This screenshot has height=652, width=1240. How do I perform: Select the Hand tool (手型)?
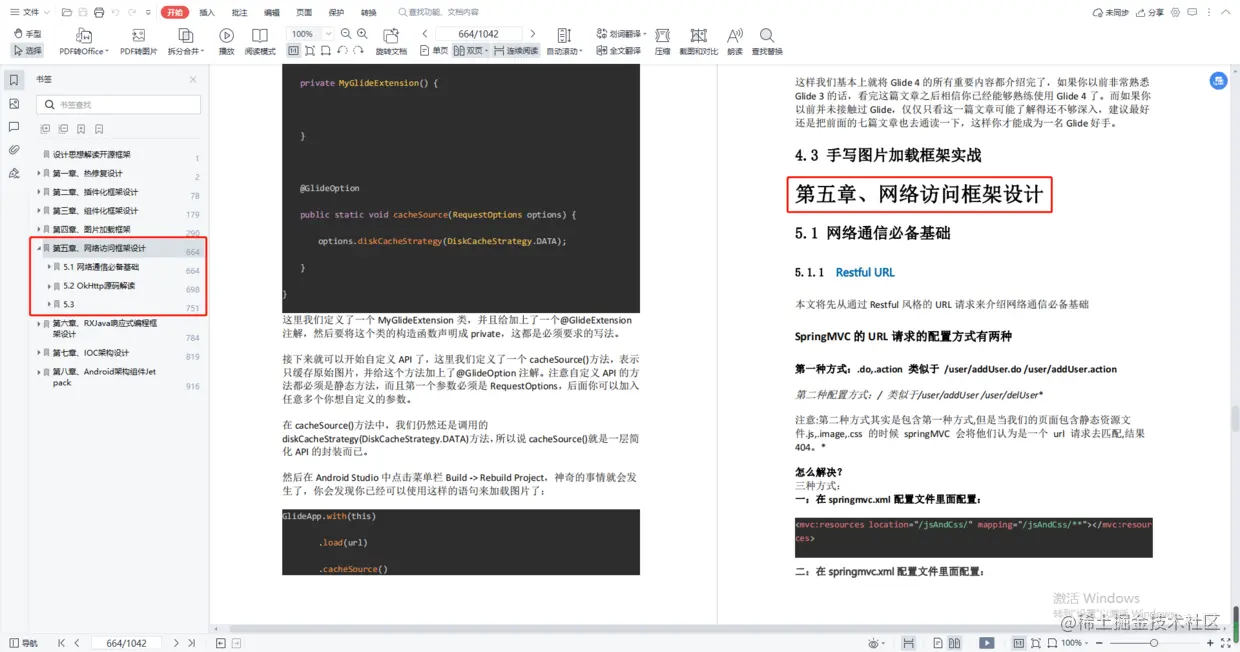point(27,34)
